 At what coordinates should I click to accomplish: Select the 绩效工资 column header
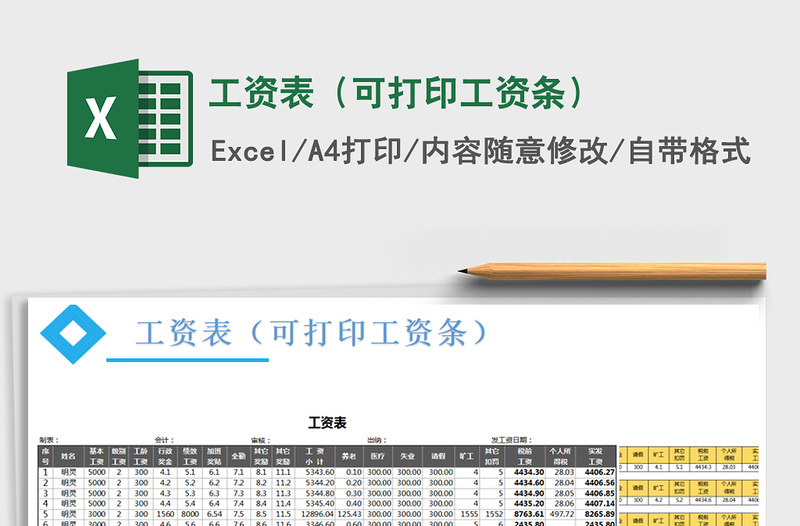(190, 456)
